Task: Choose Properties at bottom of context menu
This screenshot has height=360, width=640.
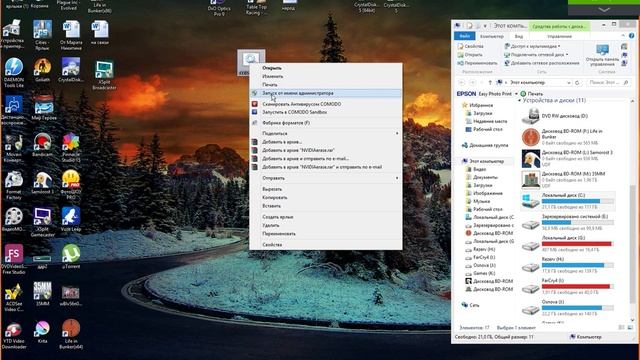Action: pyautogui.click(x=325, y=244)
